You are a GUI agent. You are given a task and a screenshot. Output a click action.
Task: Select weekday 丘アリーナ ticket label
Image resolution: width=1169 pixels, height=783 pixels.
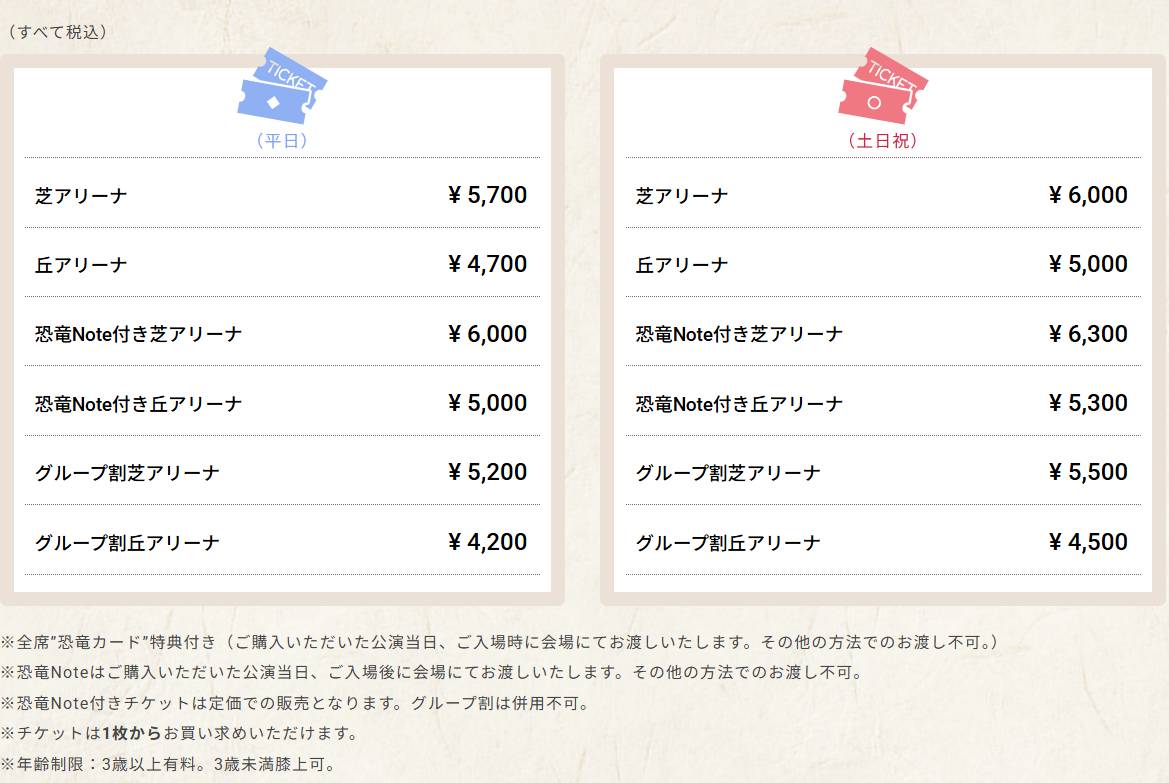coord(81,265)
